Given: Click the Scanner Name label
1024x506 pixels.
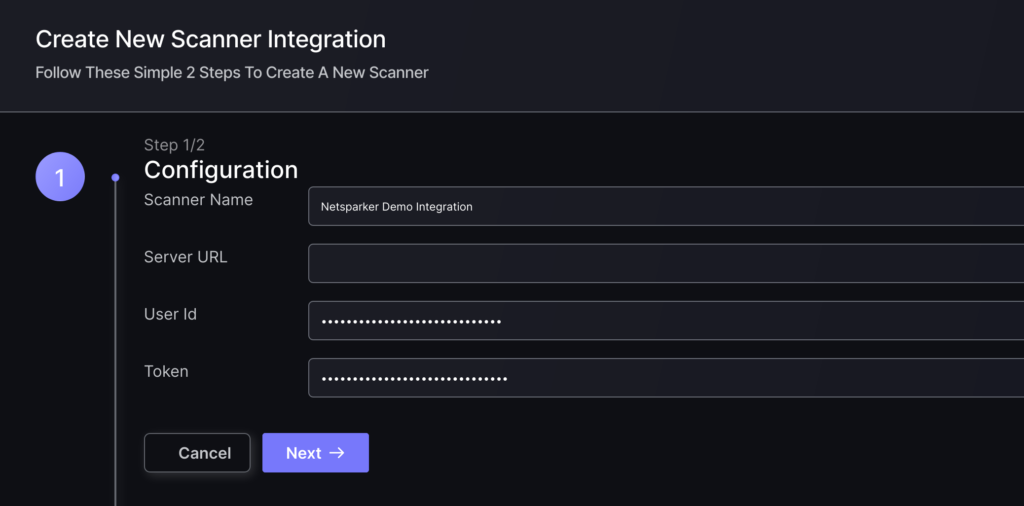Looking at the screenshot, I should (199, 200).
